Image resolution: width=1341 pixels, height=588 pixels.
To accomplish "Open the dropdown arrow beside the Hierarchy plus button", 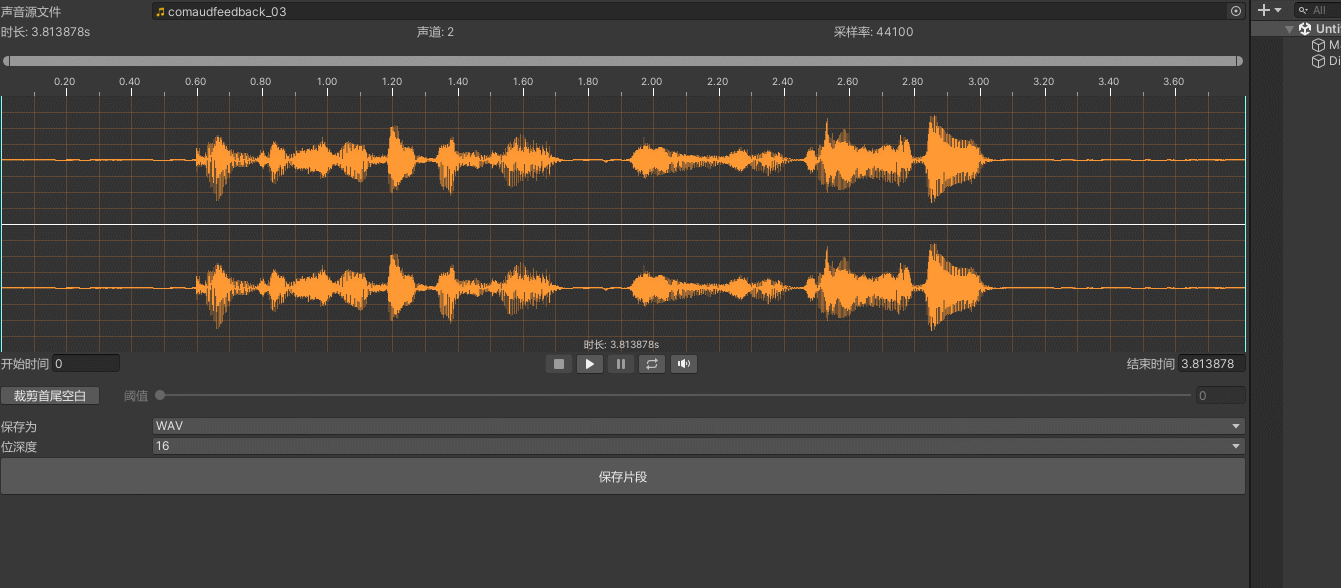I will (1277, 10).
